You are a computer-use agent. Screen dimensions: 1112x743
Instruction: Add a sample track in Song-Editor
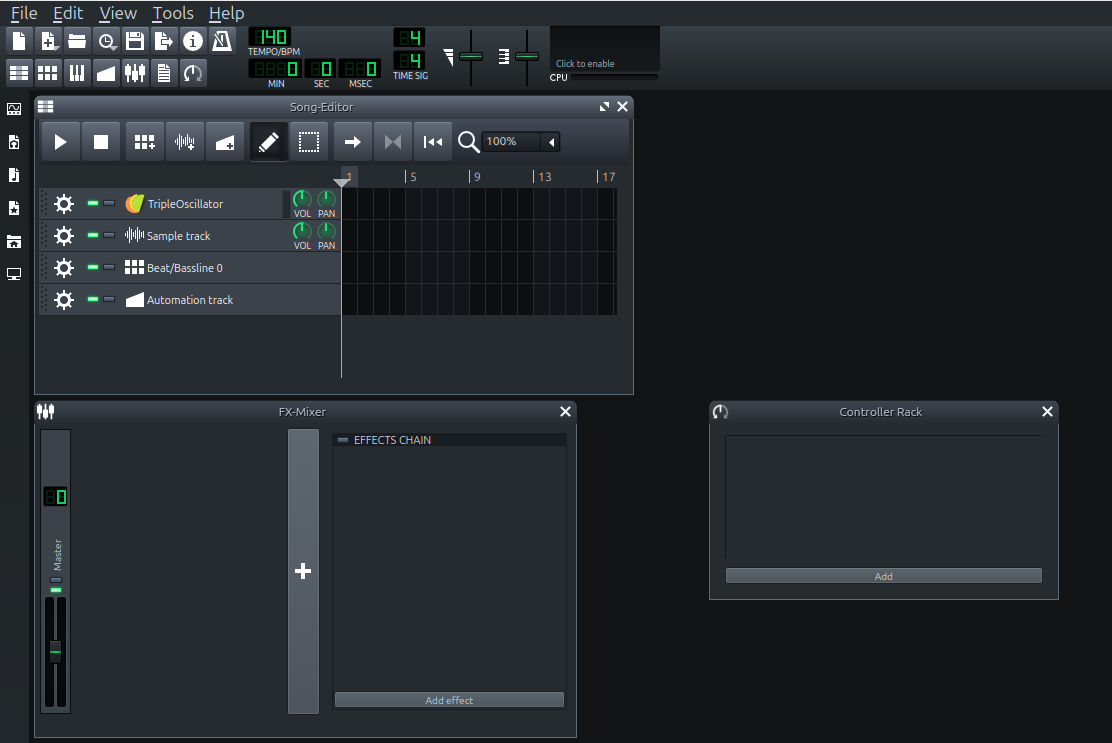185,142
